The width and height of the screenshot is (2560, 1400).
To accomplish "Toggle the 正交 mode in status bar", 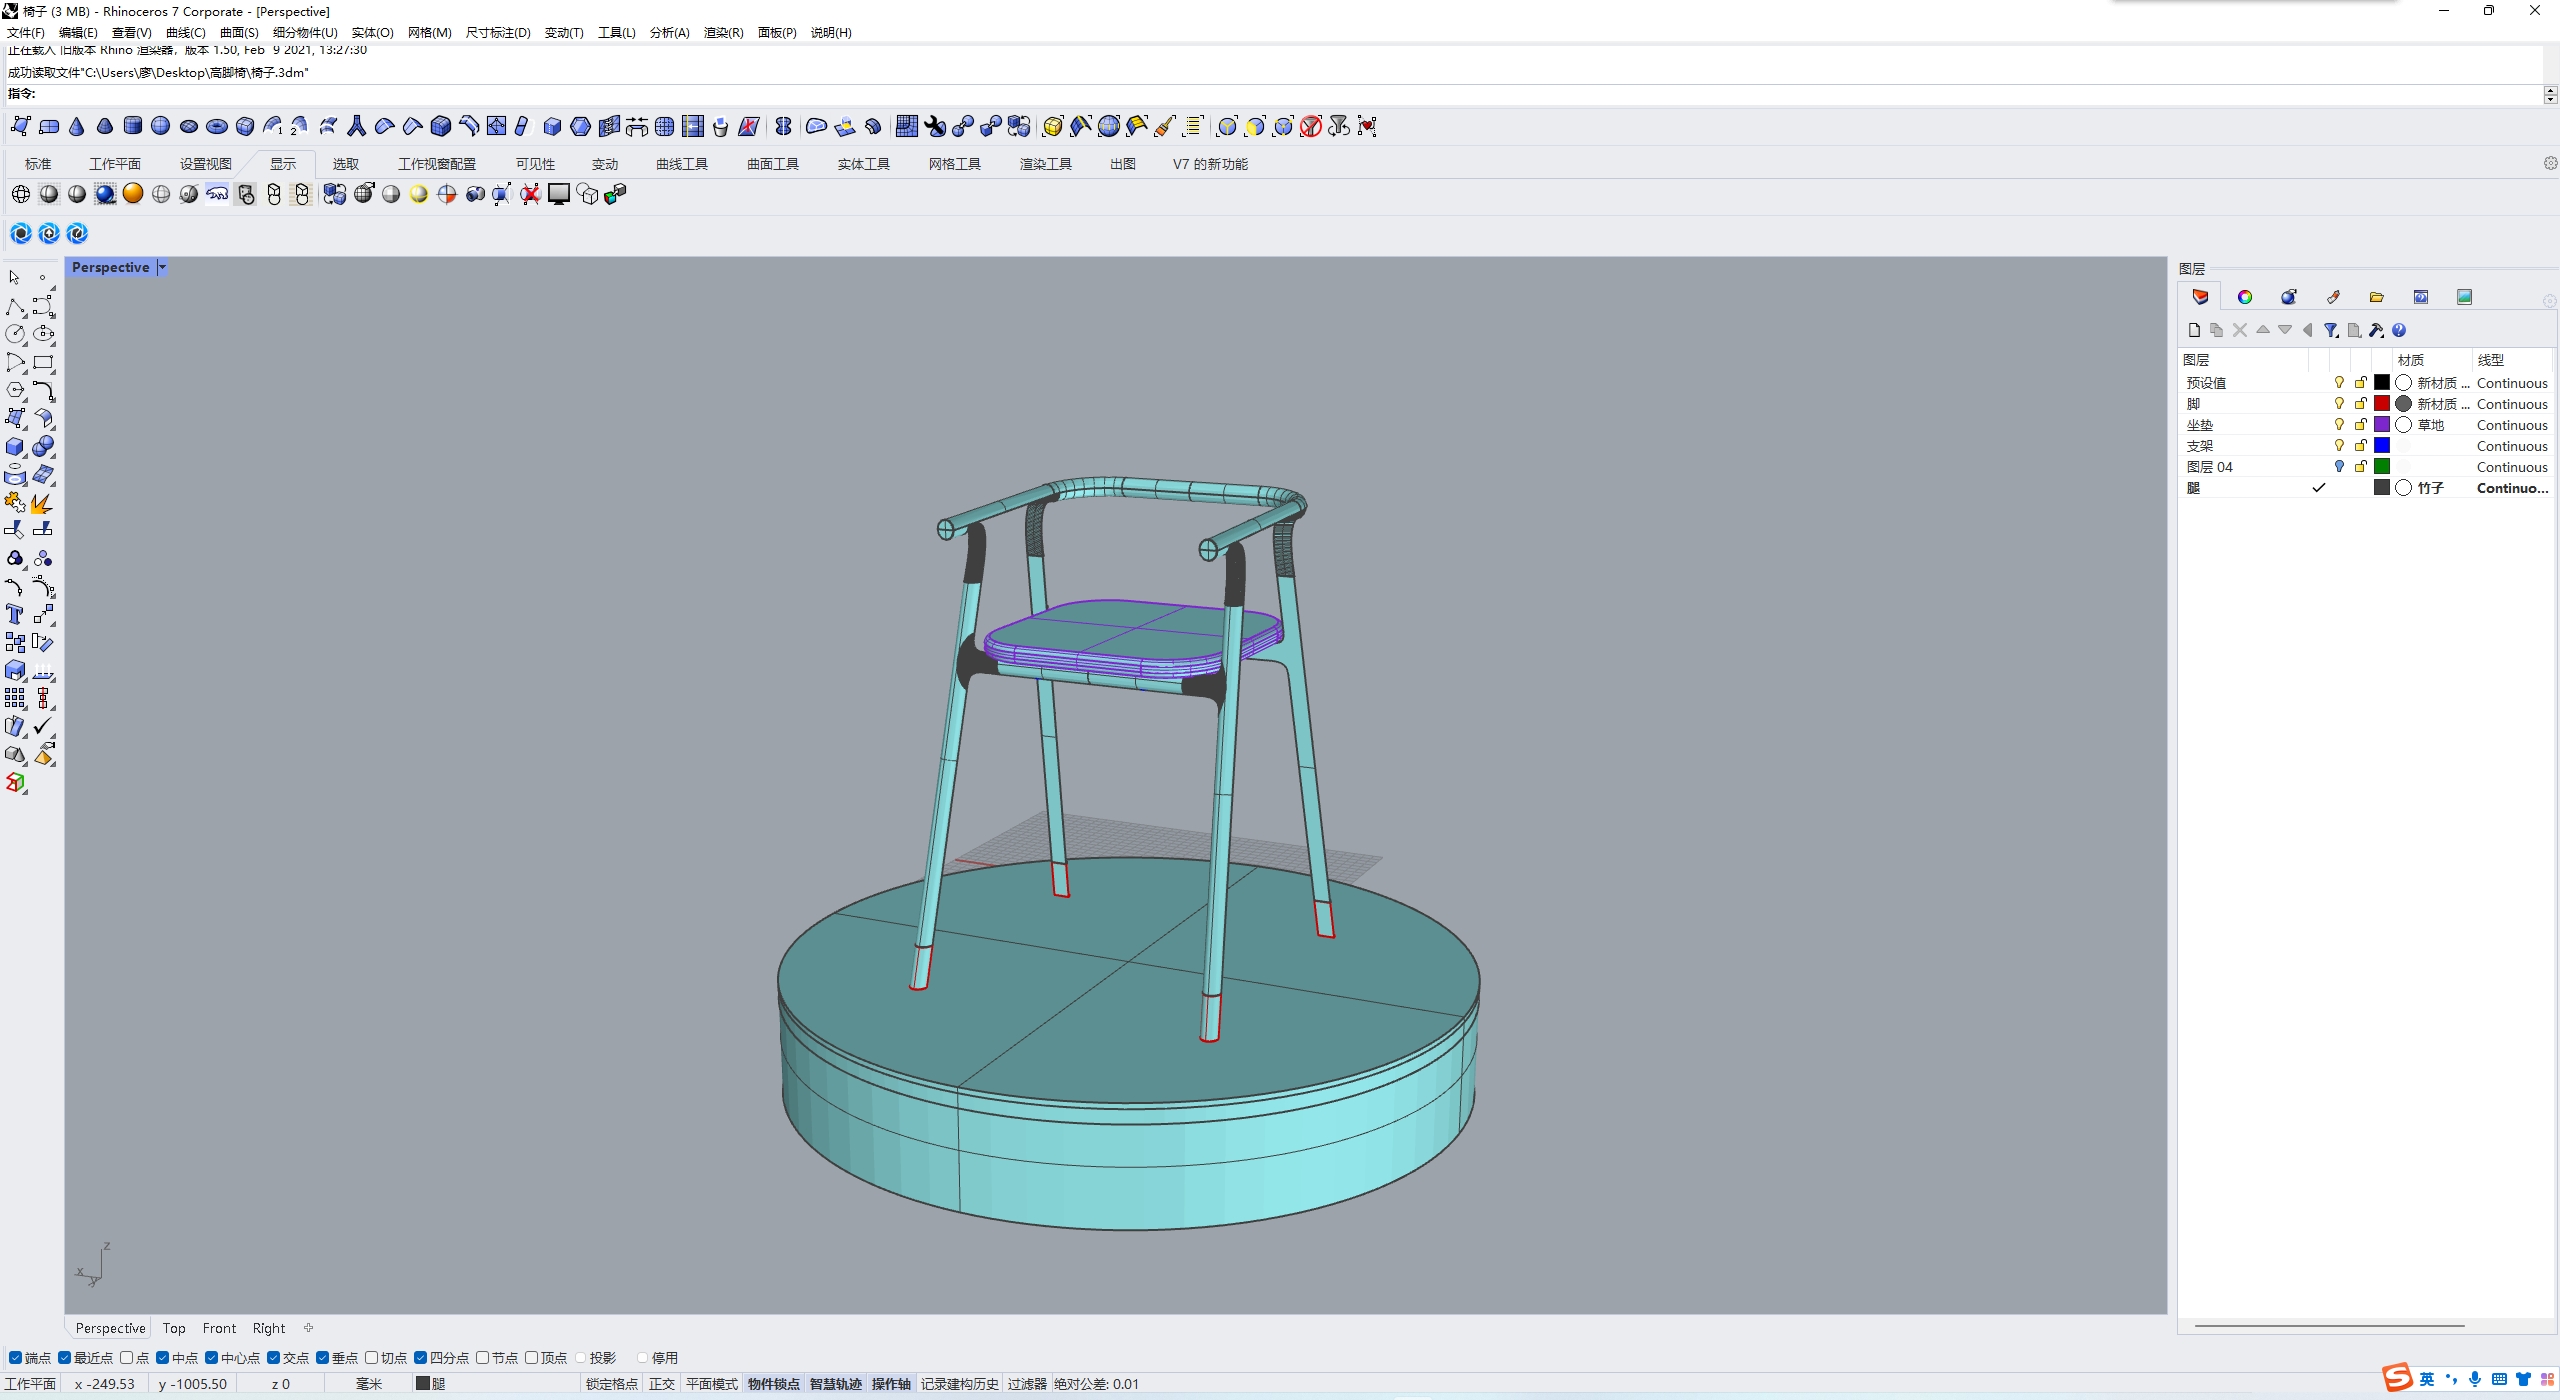I will tap(661, 1384).
